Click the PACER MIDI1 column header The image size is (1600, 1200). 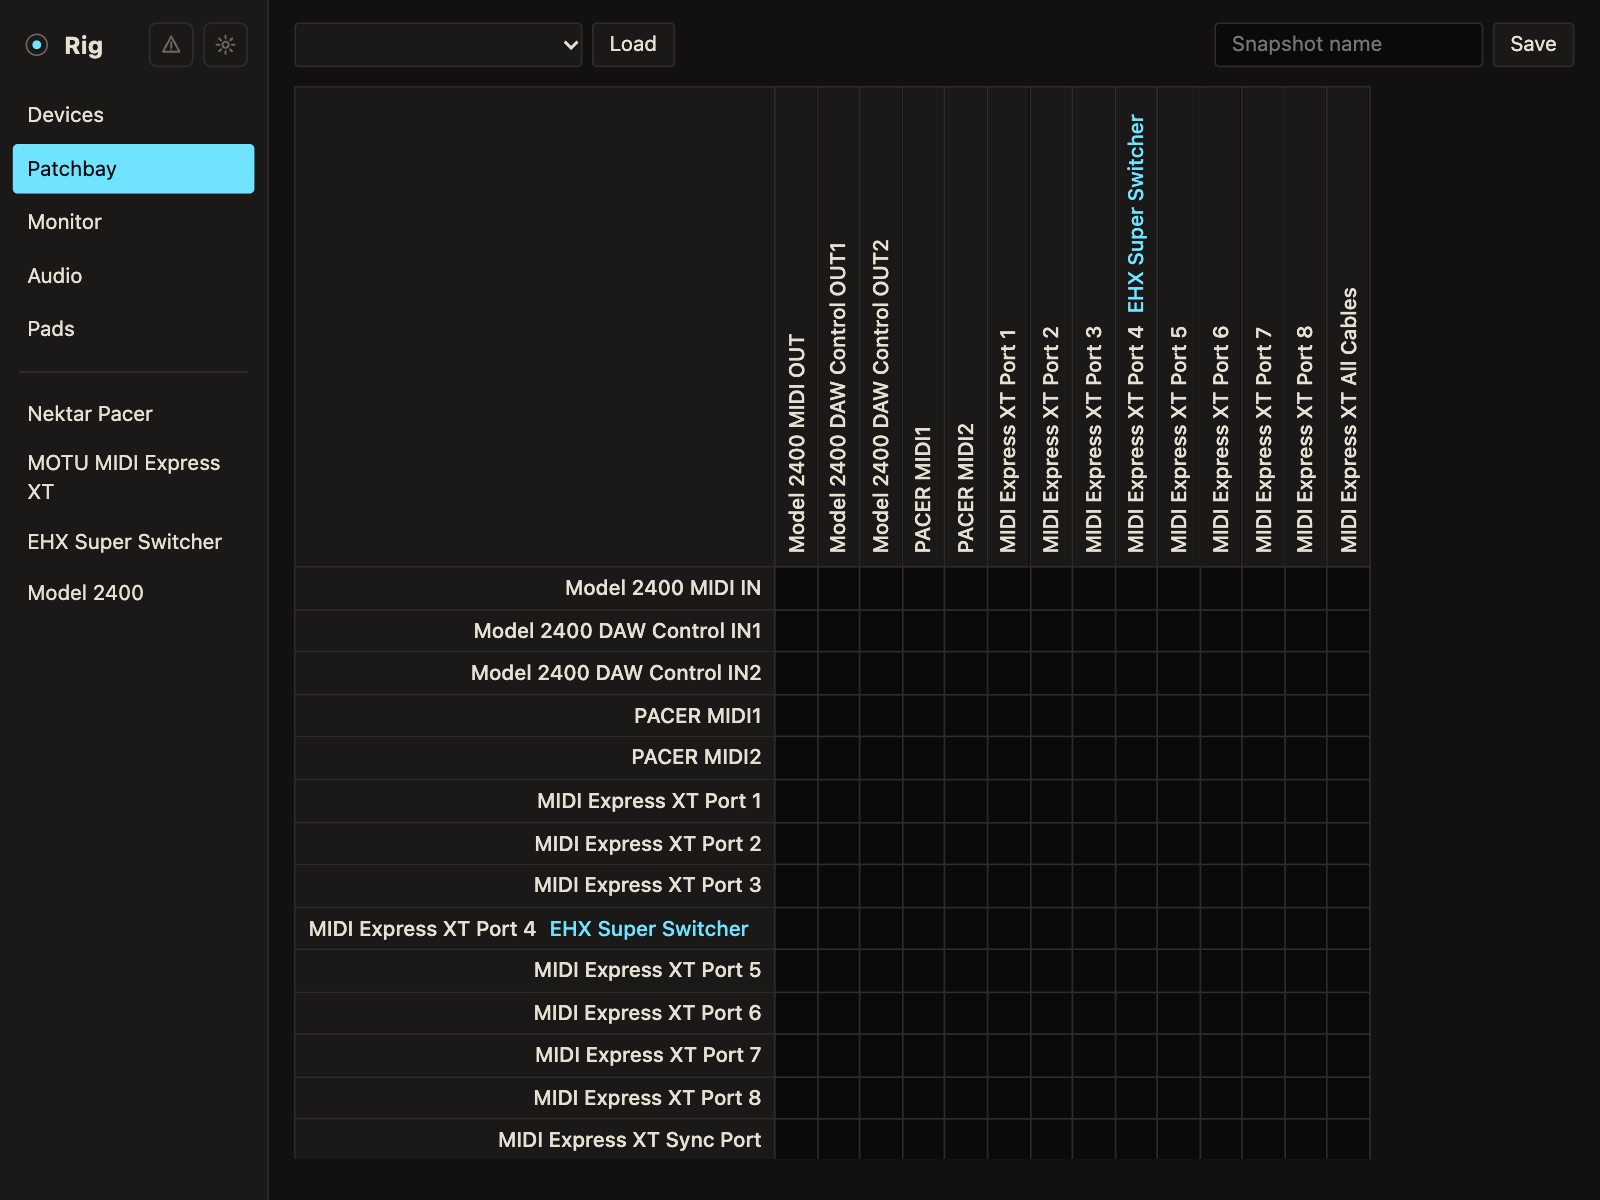pos(923,490)
